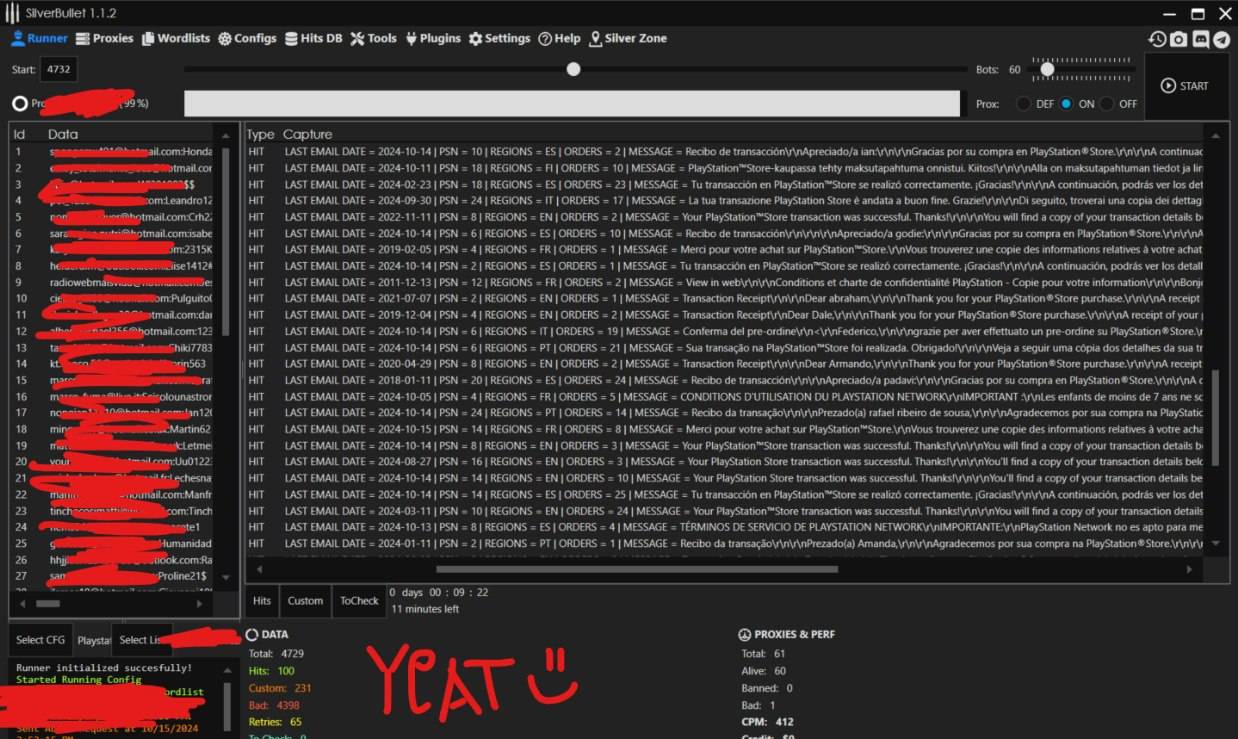The image size is (1238, 739).
Task: Switch to the Proxies tab
Action: click(104, 38)
